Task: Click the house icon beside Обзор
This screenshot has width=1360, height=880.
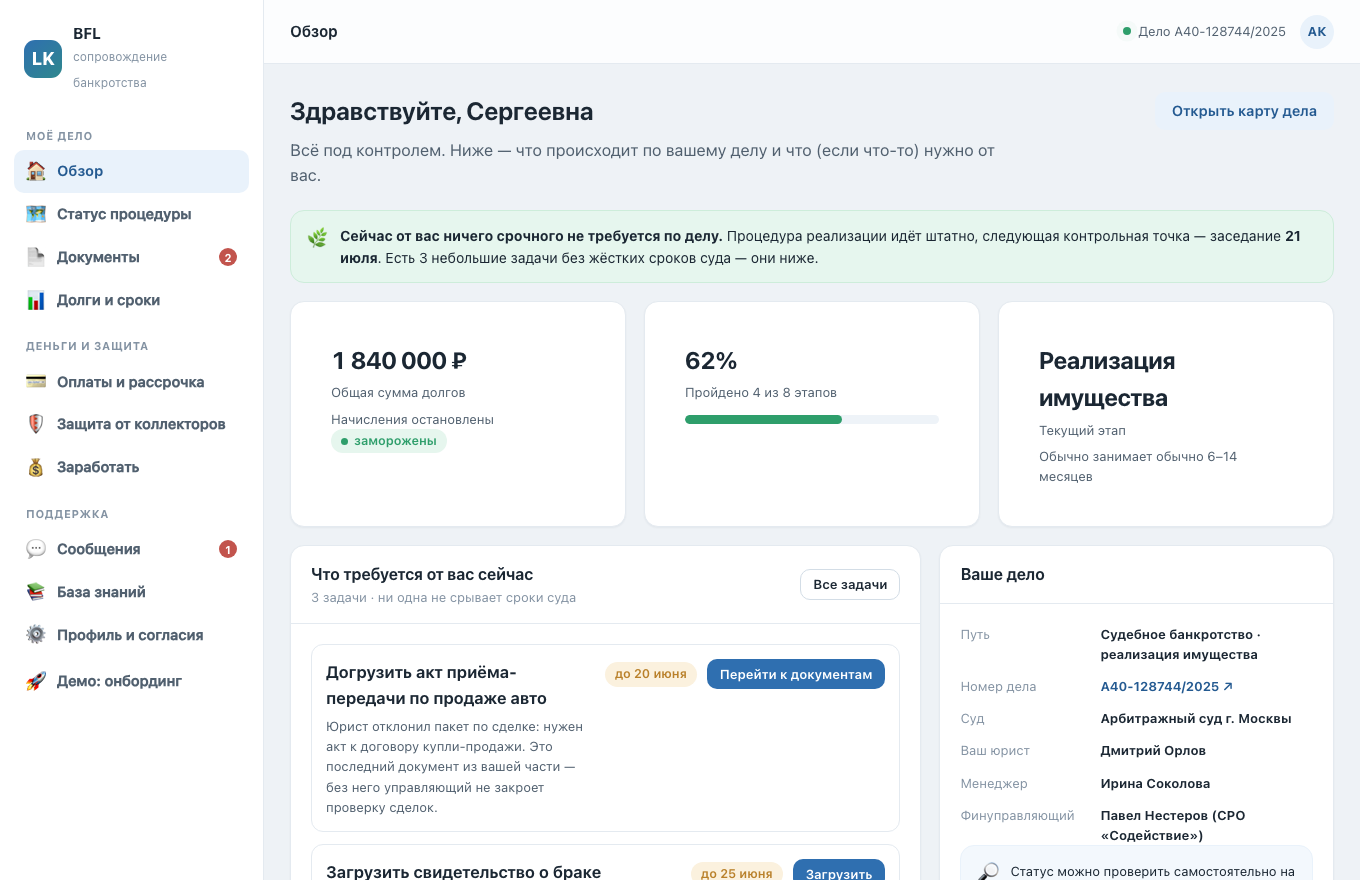Action: [36, 171]
